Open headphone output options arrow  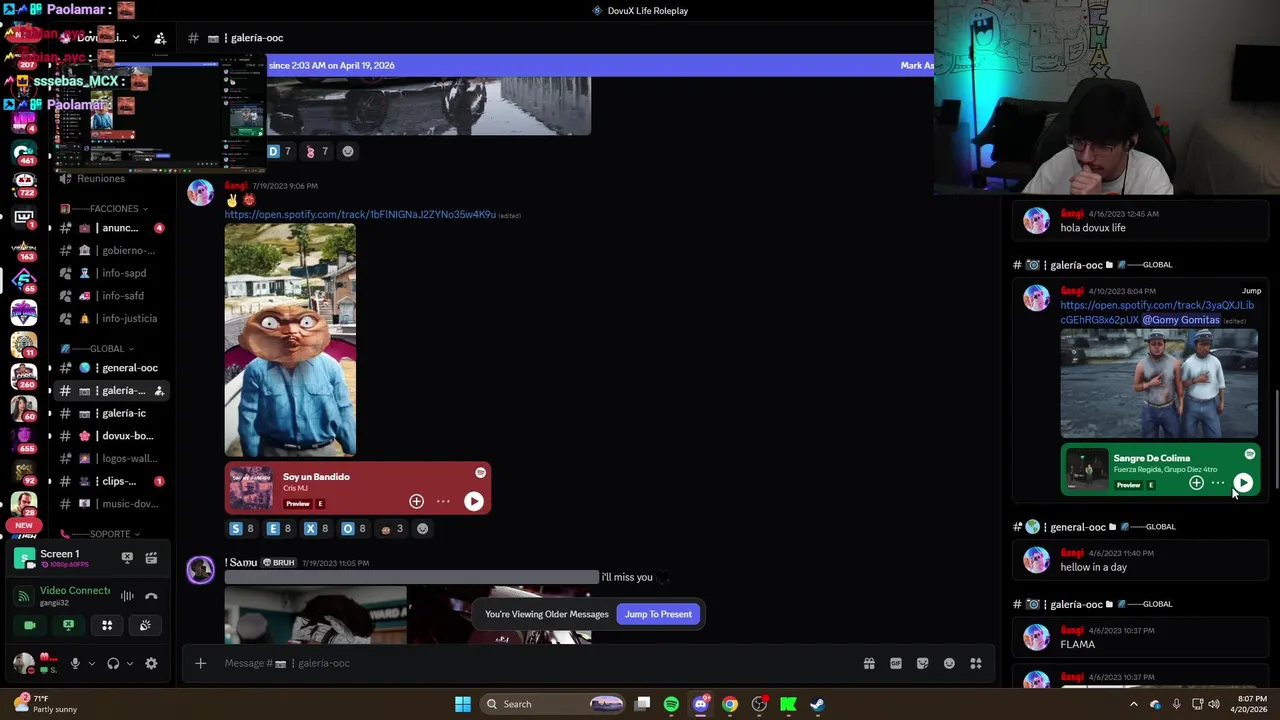(129, 663)
